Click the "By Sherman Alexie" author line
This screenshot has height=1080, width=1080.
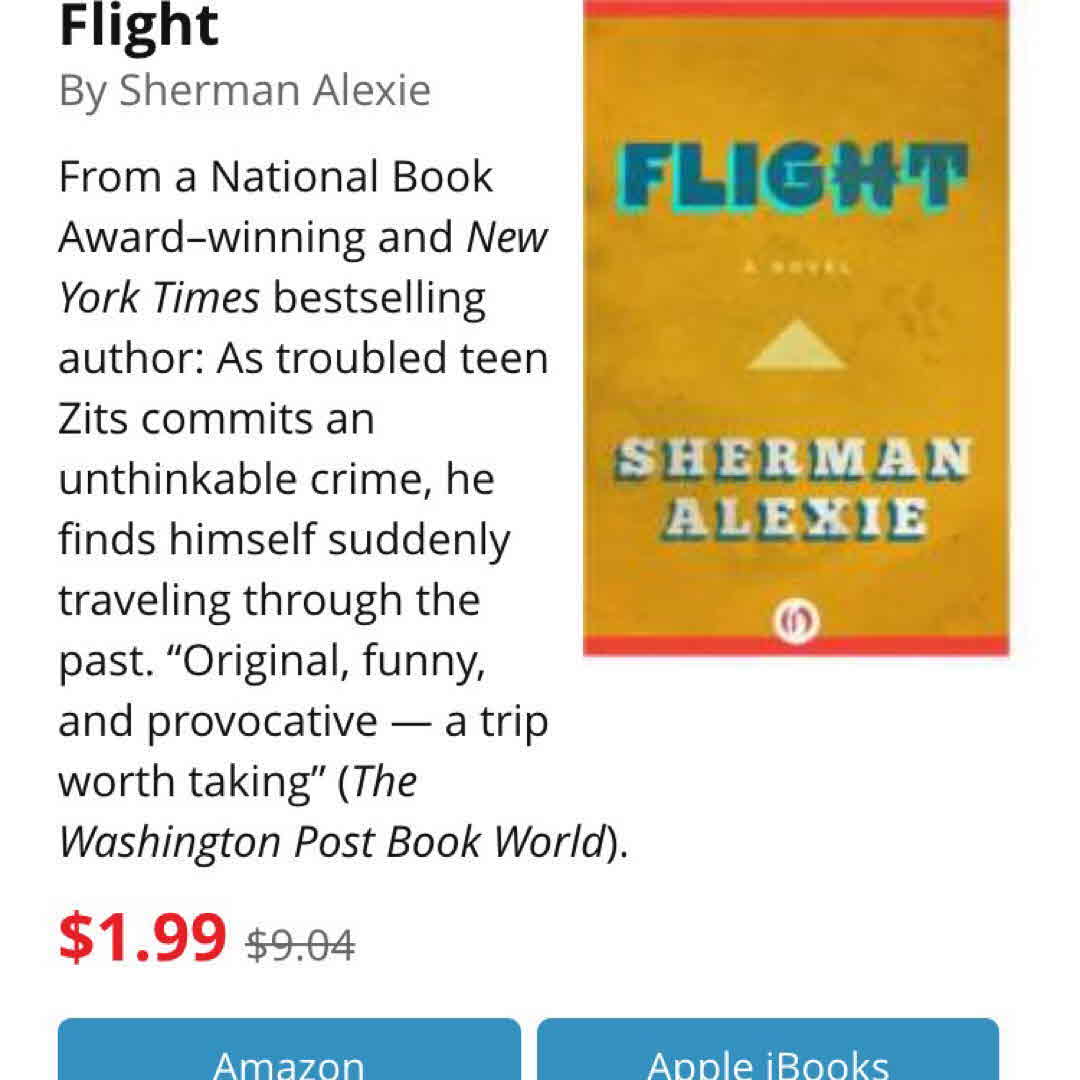[245, 90]
